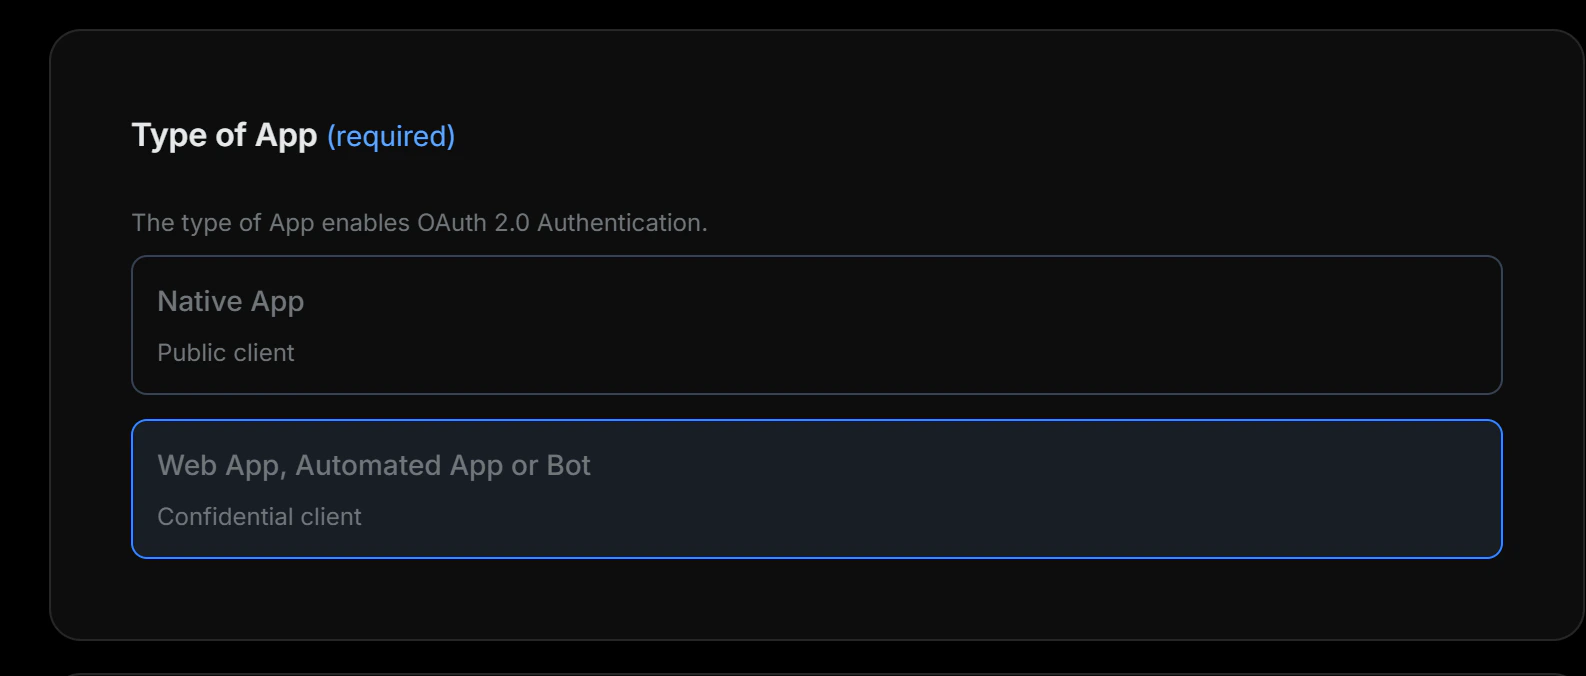The image size is (1586, 676).
Task: Click the Native App title label
Action: coord(230,301)
